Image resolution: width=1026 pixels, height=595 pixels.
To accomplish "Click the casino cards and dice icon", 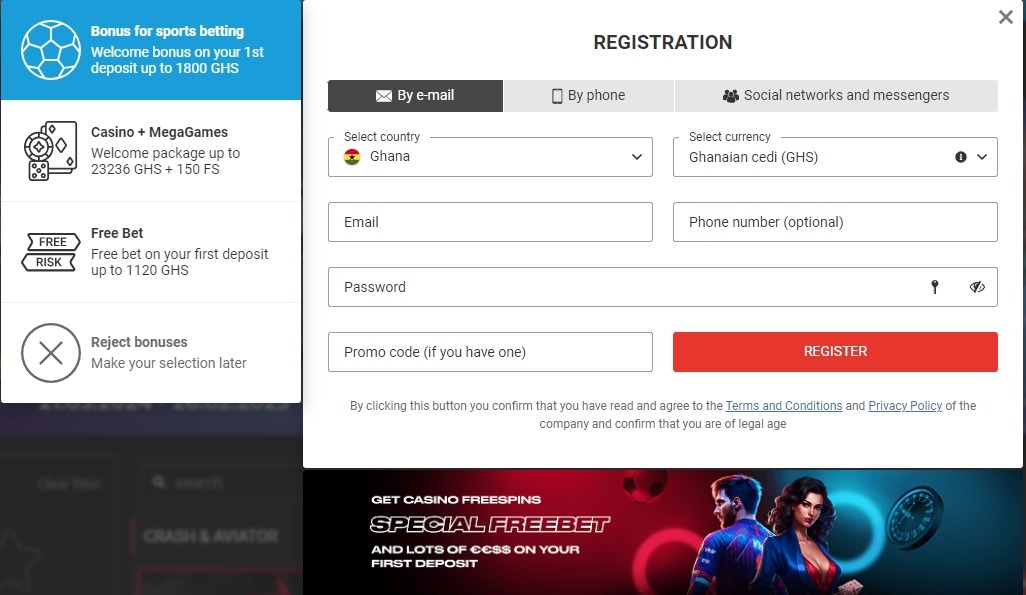I will coord(50,151).
